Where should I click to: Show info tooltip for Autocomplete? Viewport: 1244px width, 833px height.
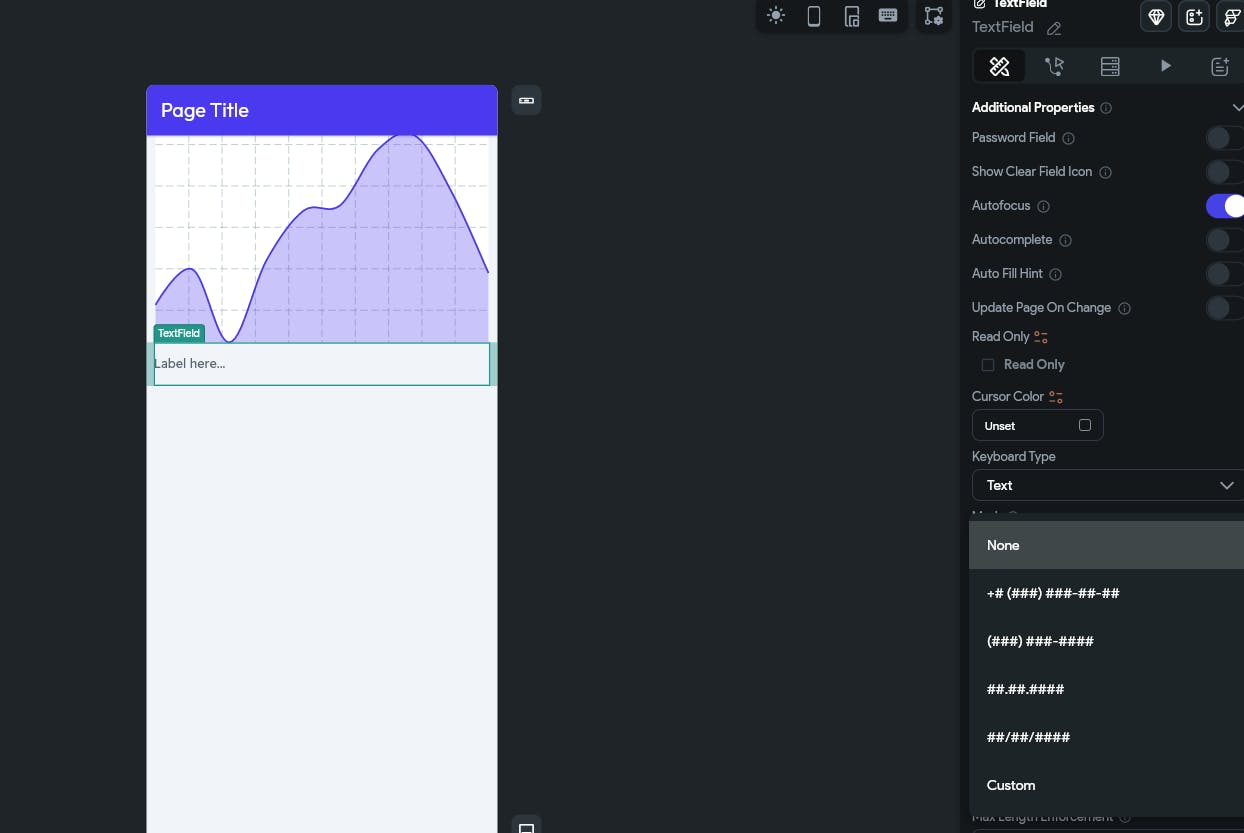pos(1065,240)
